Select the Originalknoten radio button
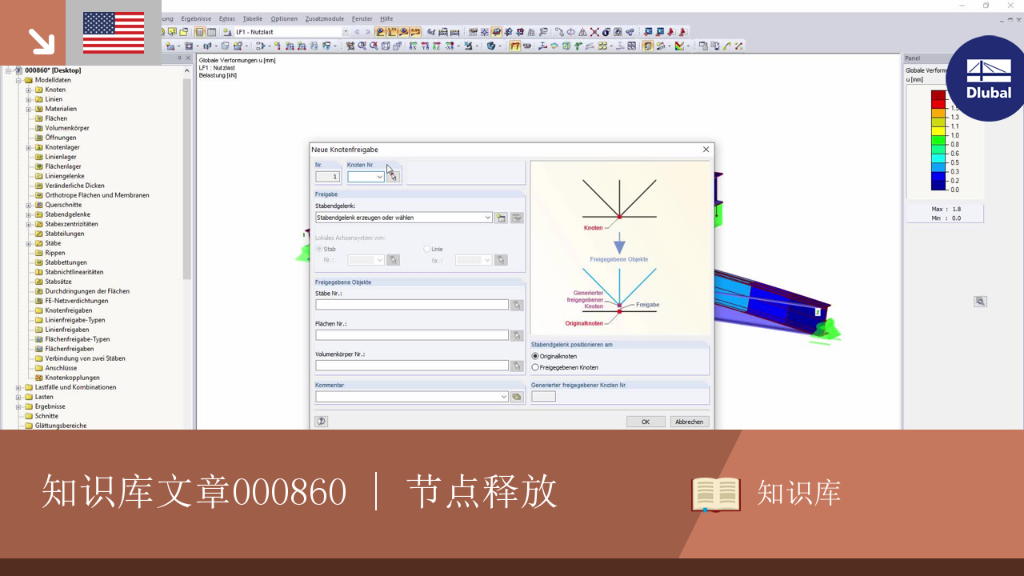The image size is (1024, 576). tap(536, 356)
